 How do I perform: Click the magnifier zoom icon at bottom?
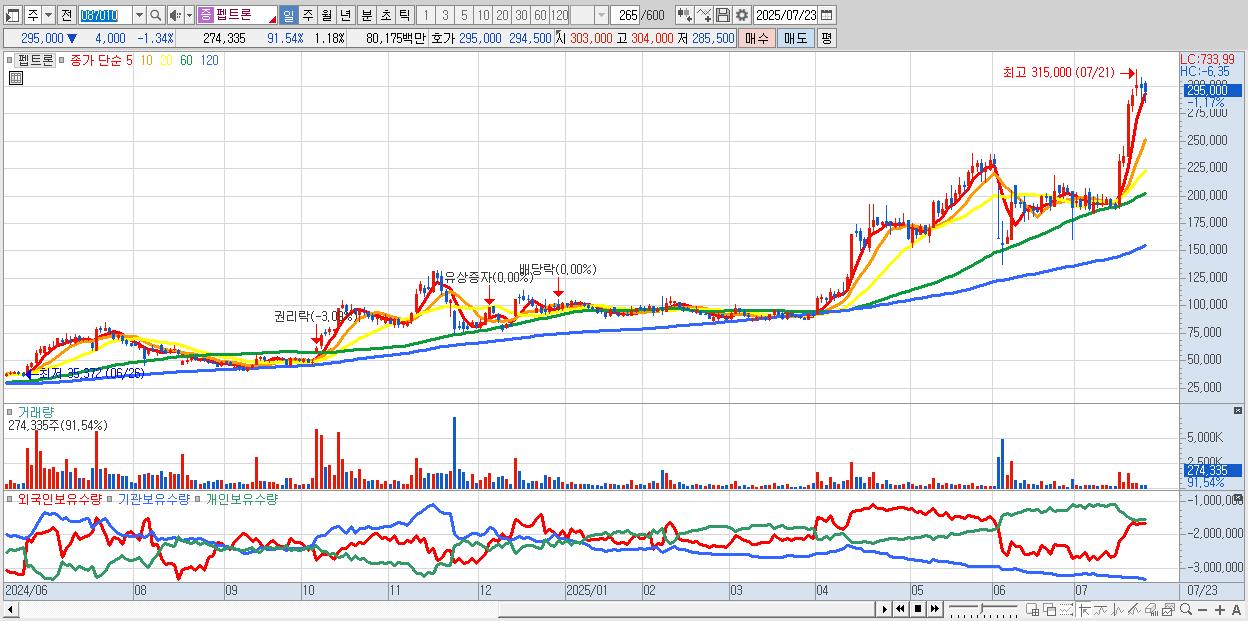point(1185,609)
